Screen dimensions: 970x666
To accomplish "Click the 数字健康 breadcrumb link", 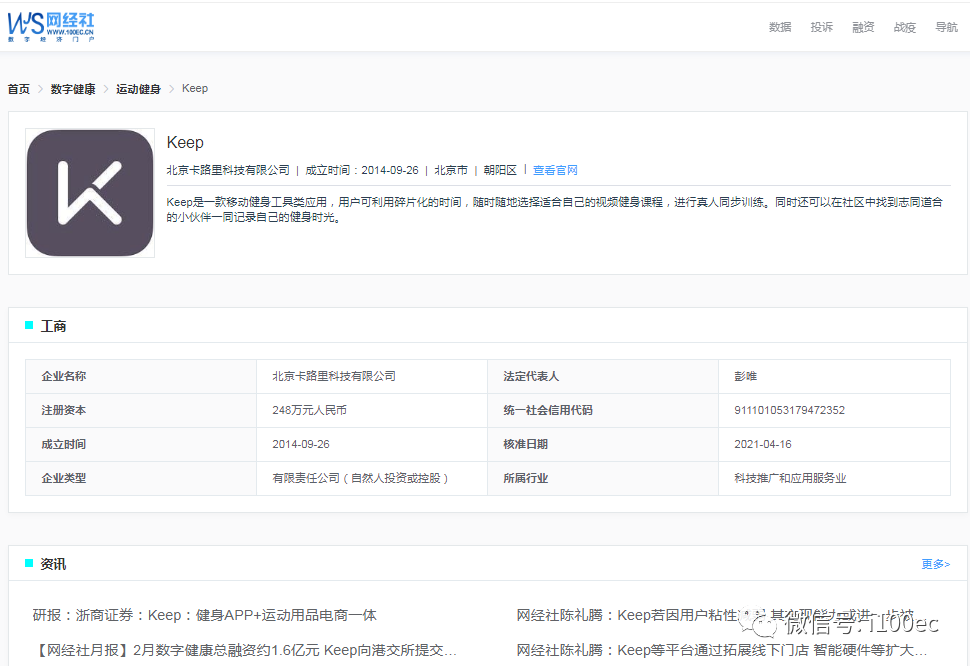I will coord(73,89).
